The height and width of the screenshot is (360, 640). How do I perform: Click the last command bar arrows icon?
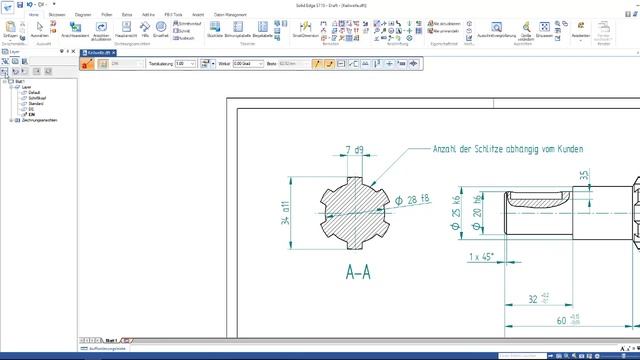(x=413, y=64)
